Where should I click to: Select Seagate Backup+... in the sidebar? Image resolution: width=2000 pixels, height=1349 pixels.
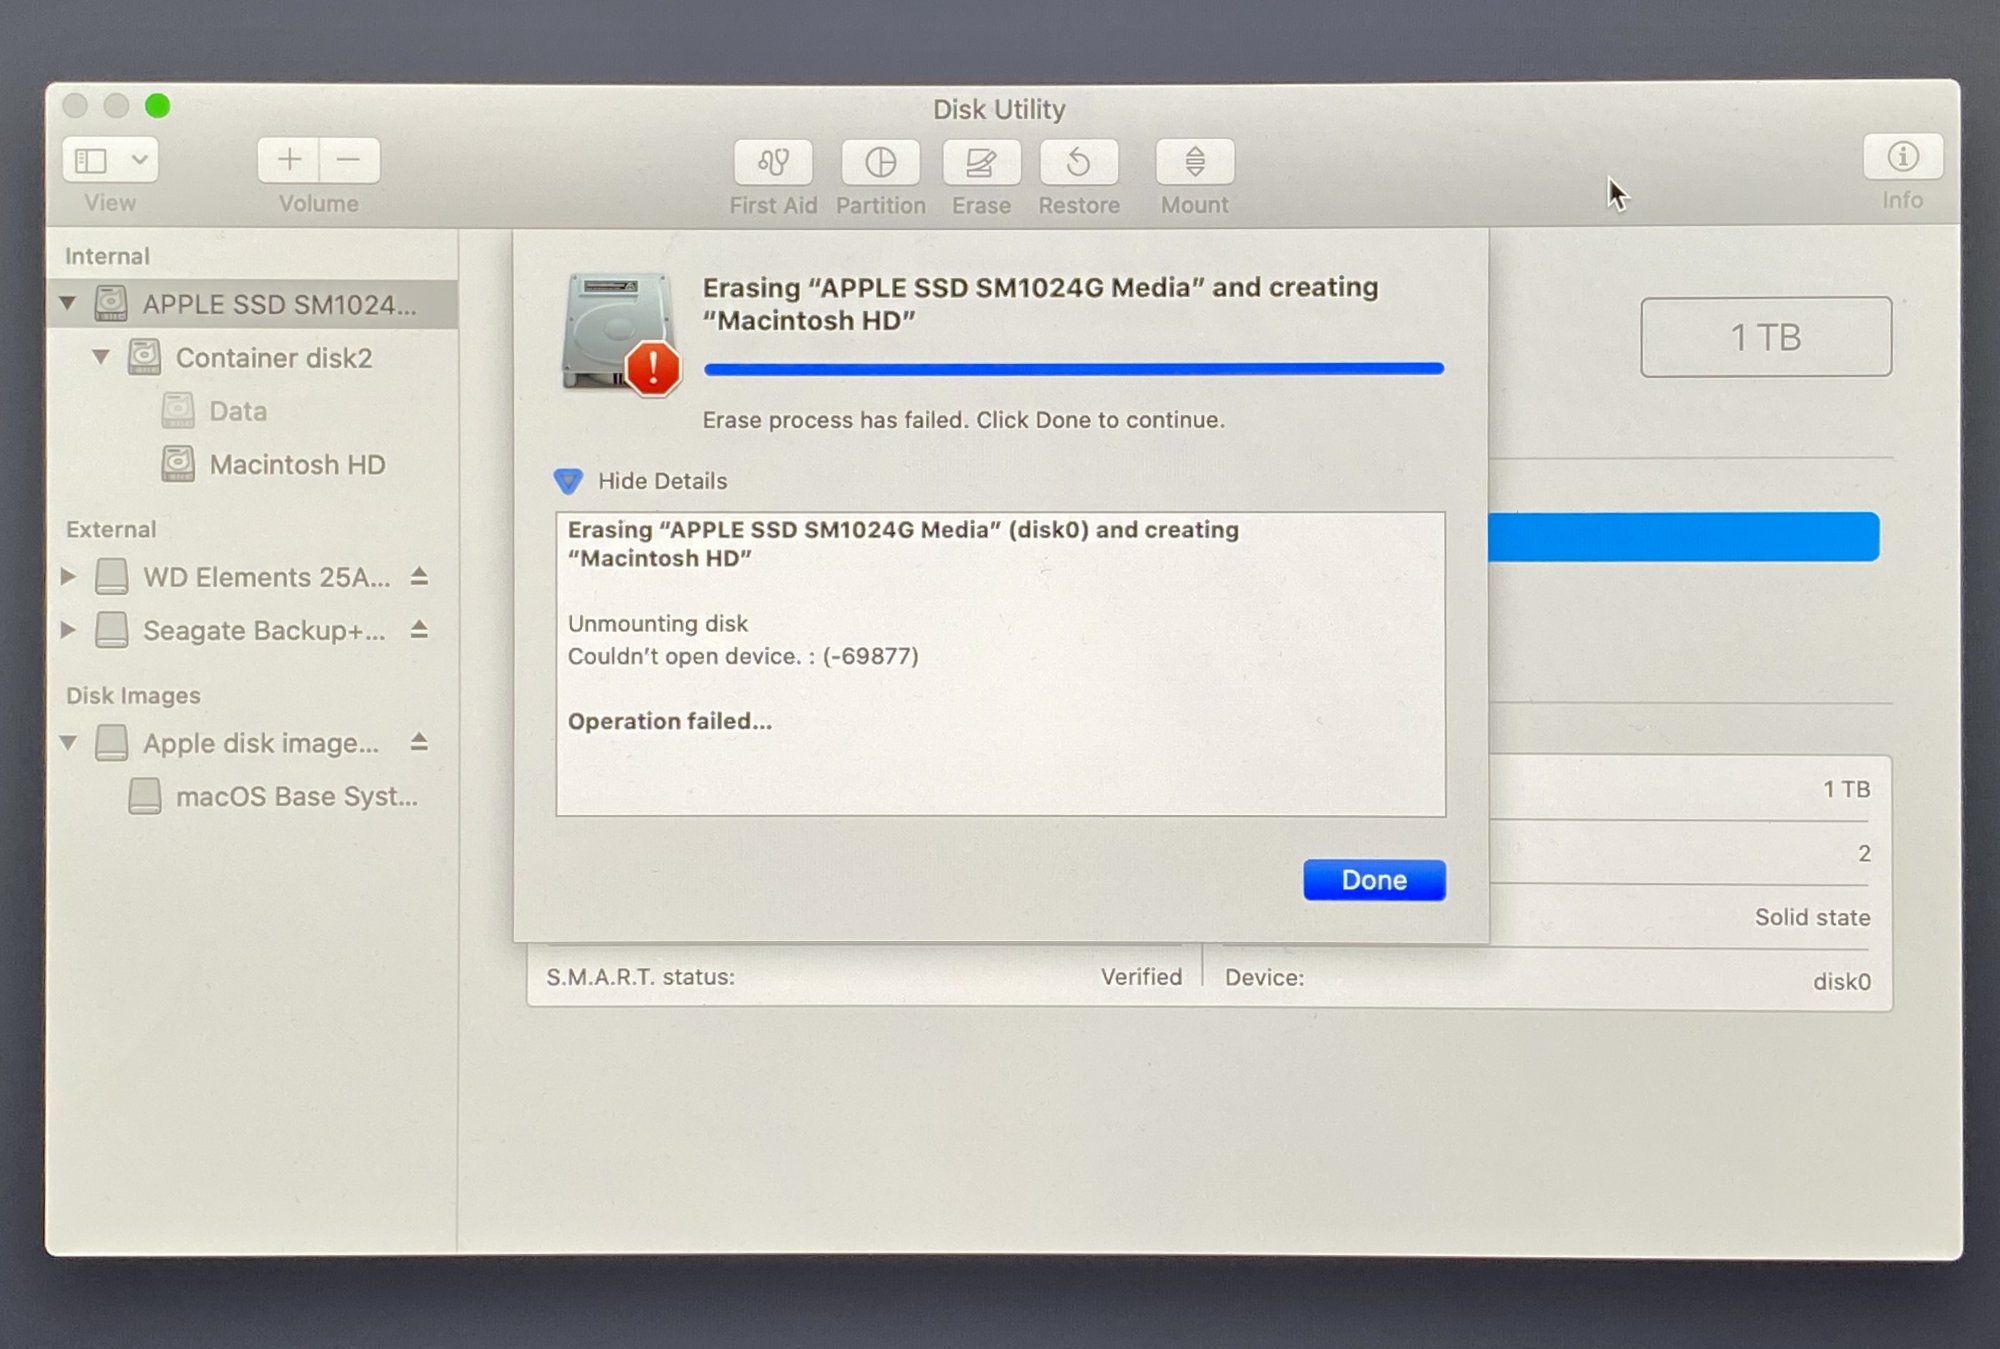click(264, 631)
